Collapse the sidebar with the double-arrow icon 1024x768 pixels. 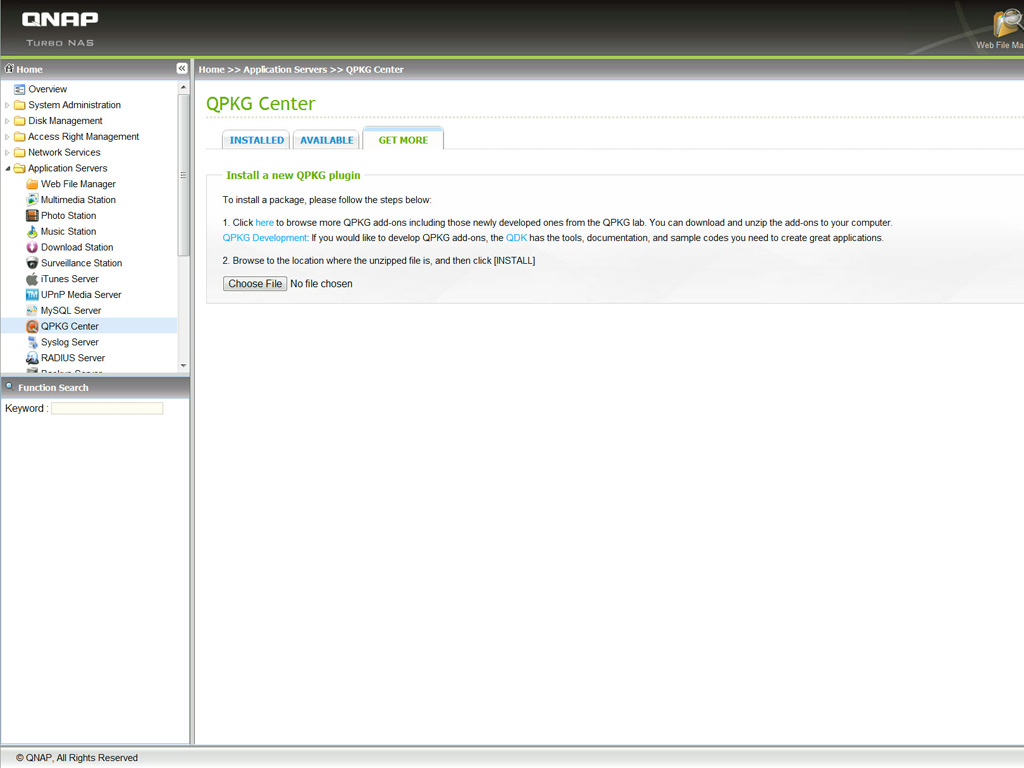tap(182, 69)
